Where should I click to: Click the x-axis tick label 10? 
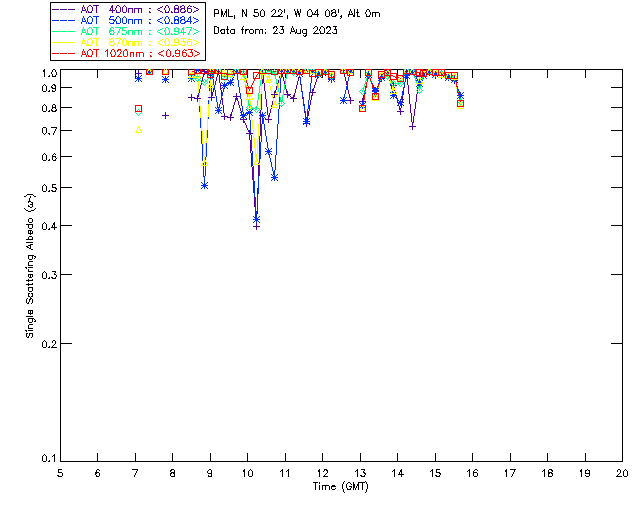click(247, 473)
